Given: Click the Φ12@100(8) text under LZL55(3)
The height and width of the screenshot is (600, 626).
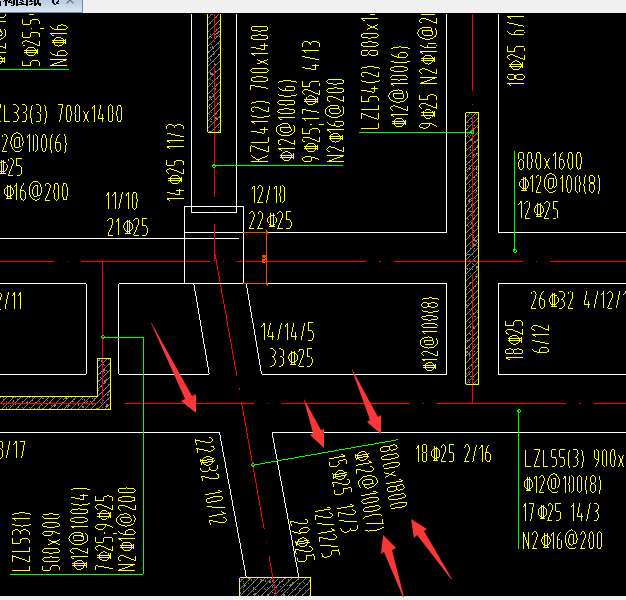Looking at the screenshot, I should [x=562, y=485].
